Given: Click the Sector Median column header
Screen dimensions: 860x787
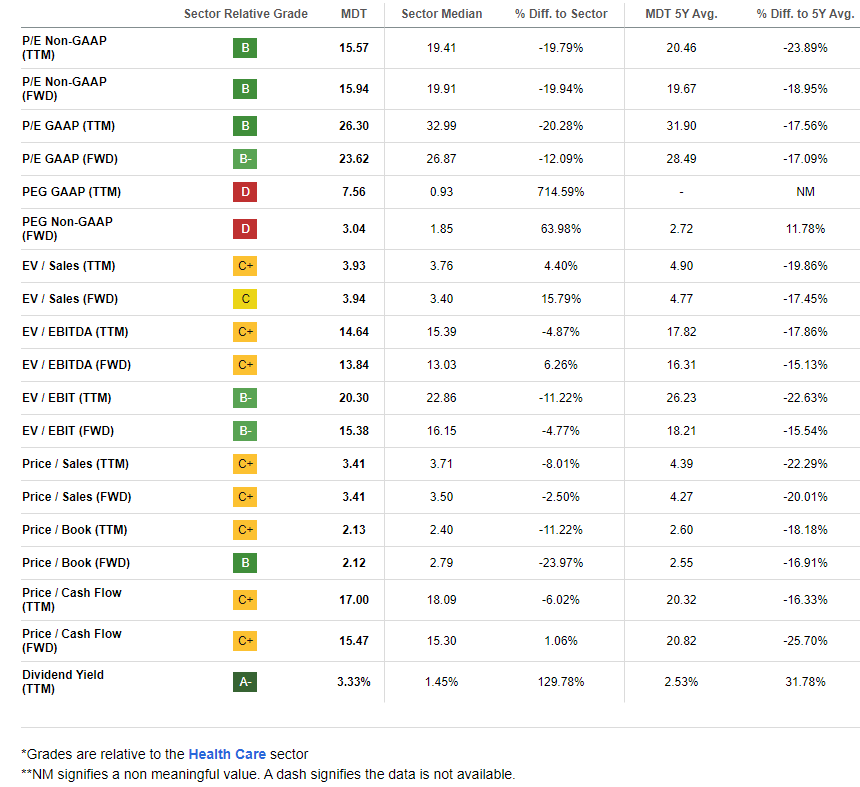Looking at the screenshot, I should point(442,14).
